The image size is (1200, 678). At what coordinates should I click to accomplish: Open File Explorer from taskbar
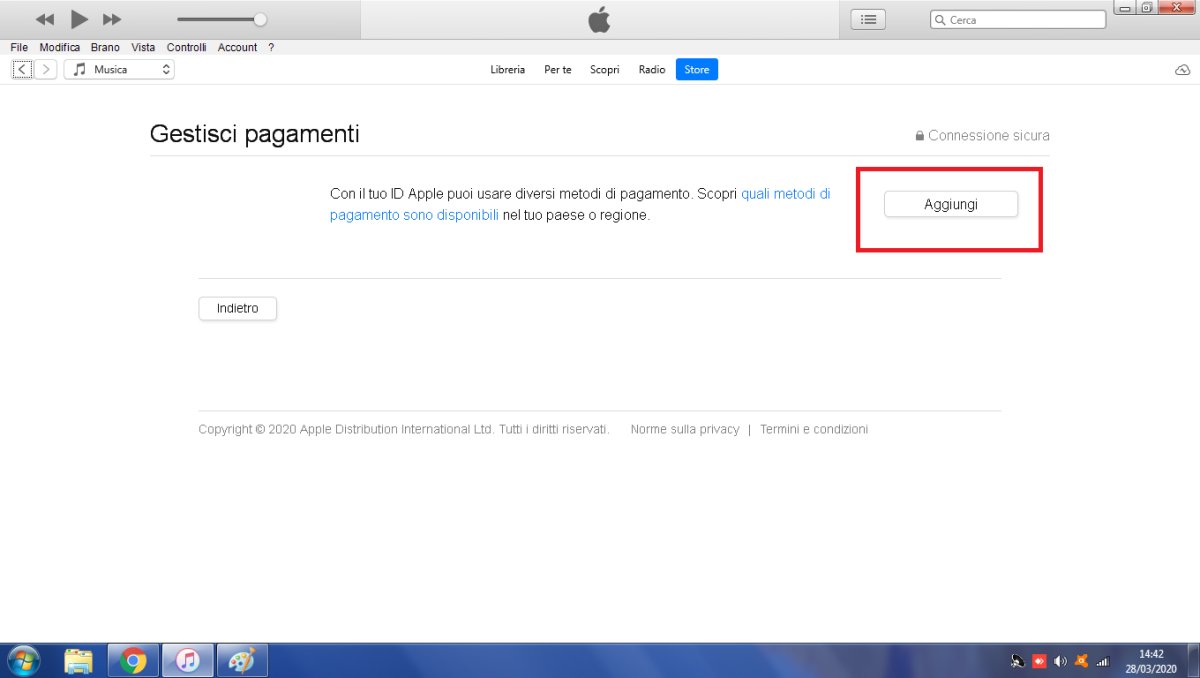[79, 660]
